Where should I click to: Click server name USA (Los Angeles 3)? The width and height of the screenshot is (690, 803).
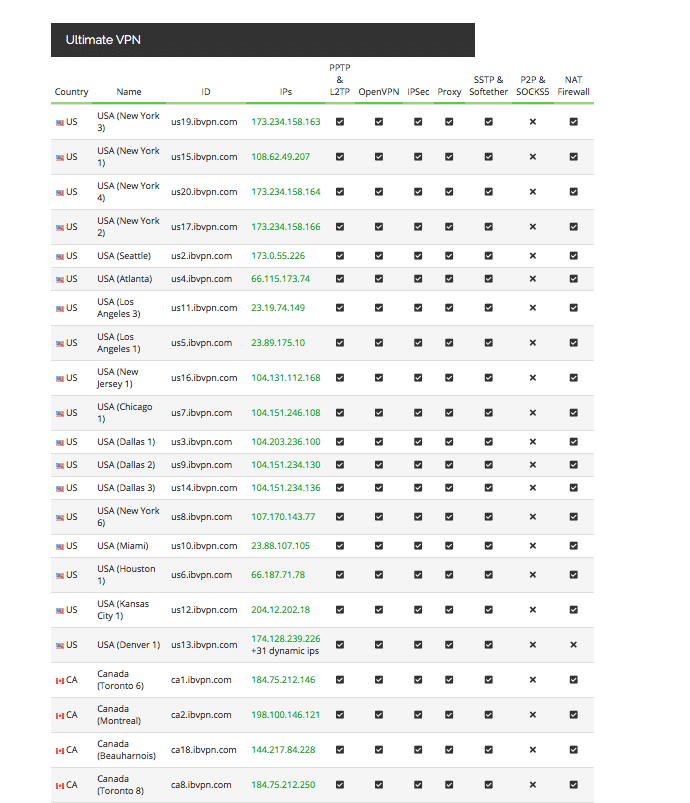coord(119,308)
